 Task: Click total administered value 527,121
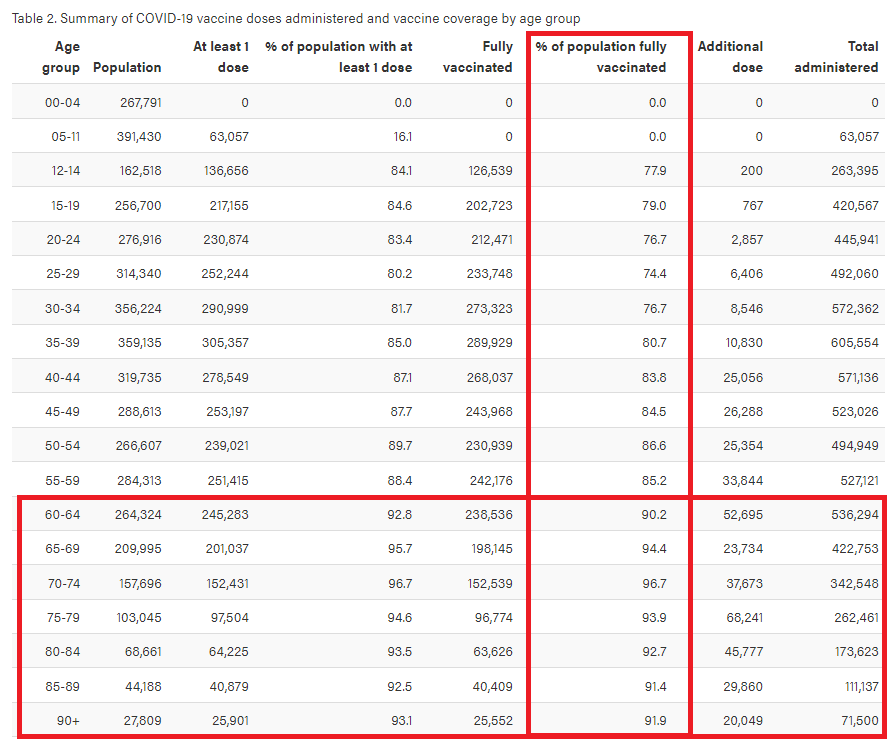(x=860, y=480)
